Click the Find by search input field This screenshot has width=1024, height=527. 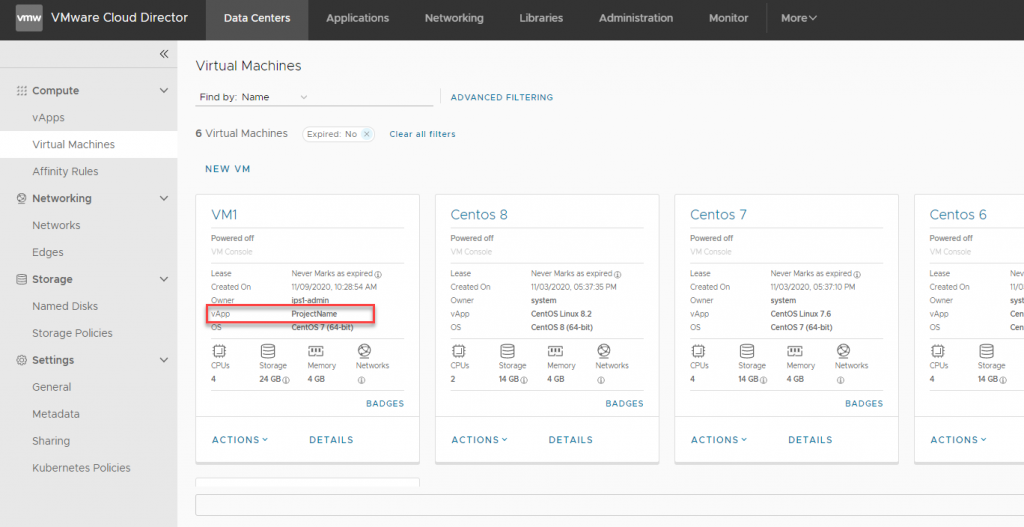(x=371, y=97)
